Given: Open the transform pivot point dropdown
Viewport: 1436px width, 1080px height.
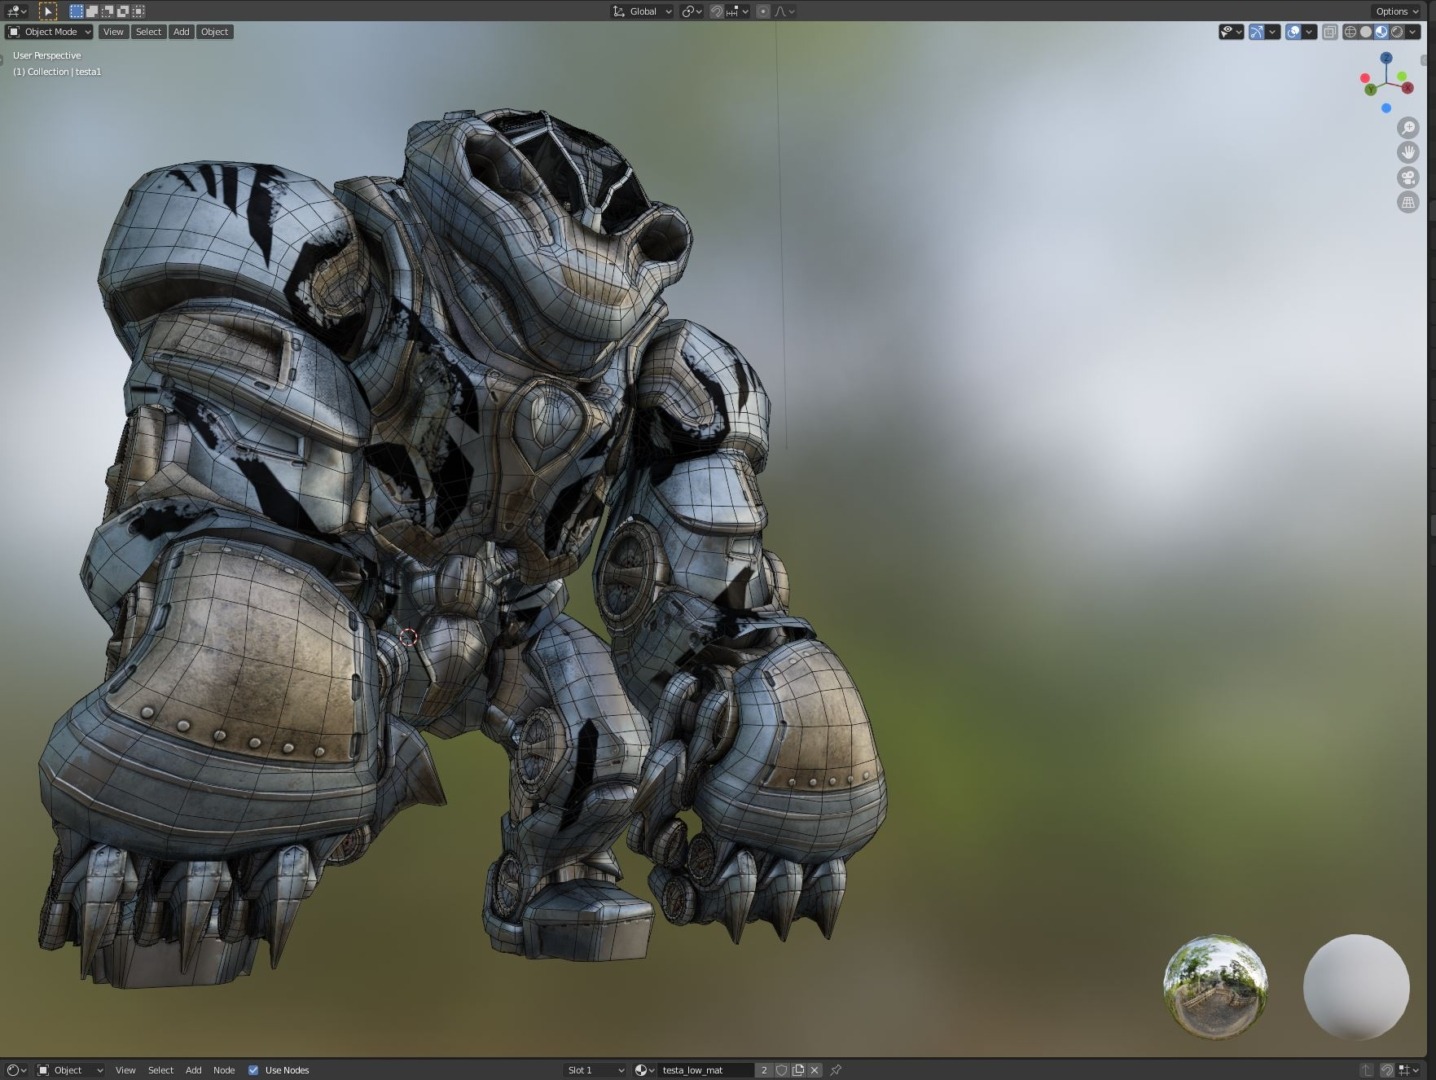Looking at the screenshot, I should (x=692, y=11).
